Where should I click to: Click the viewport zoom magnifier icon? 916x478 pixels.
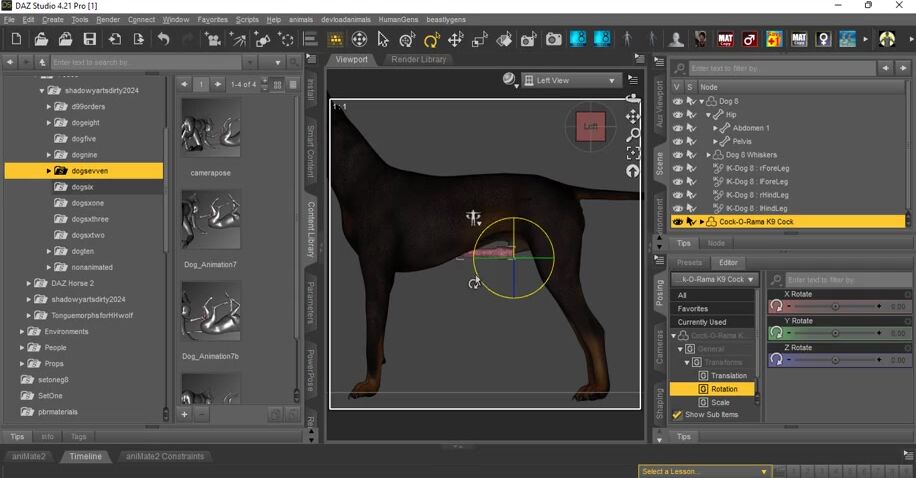[633, 134]
